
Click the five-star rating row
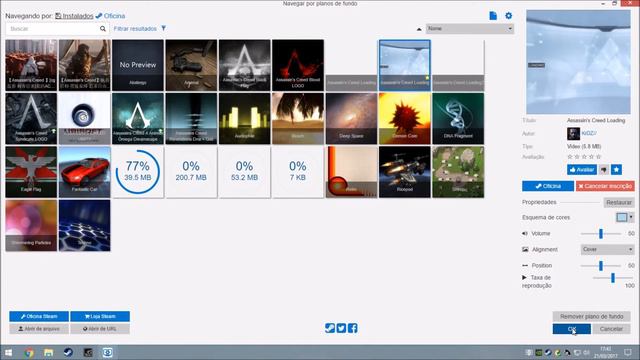584,157
